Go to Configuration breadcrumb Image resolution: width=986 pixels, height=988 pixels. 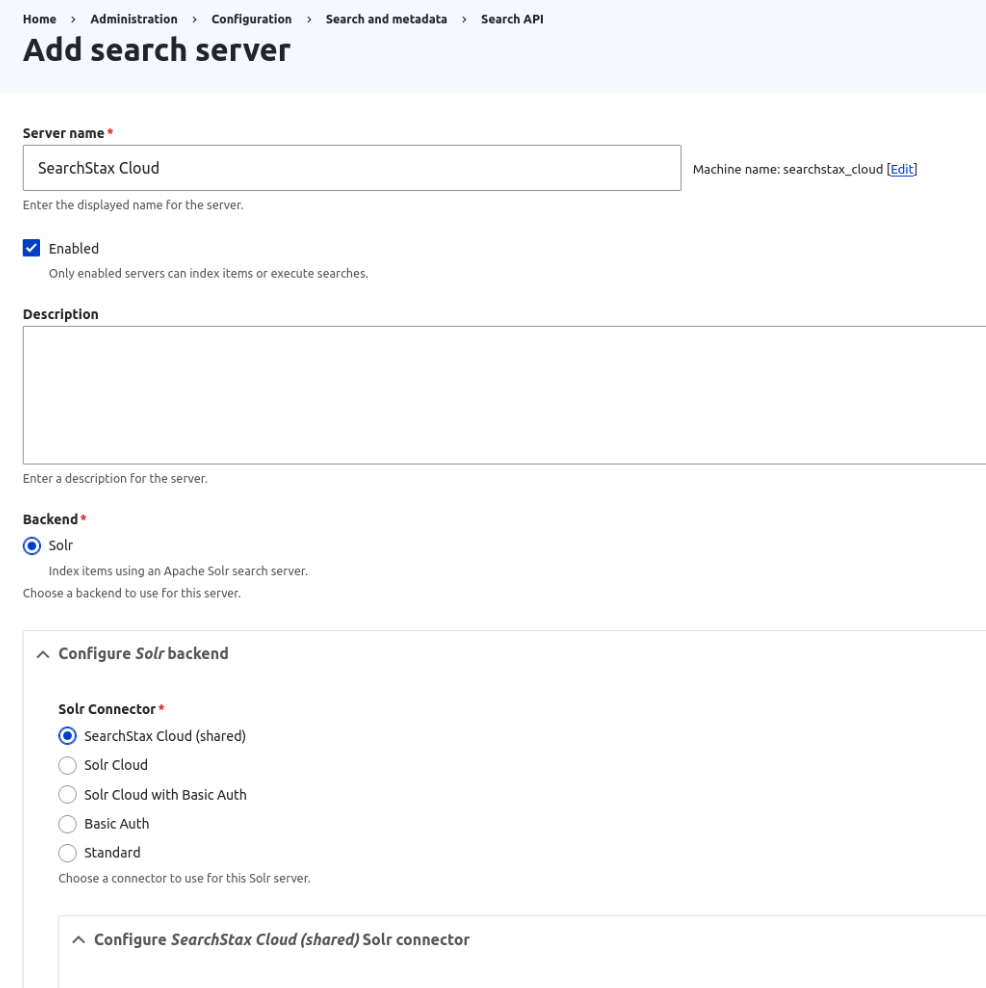click(x=251, y=19)
